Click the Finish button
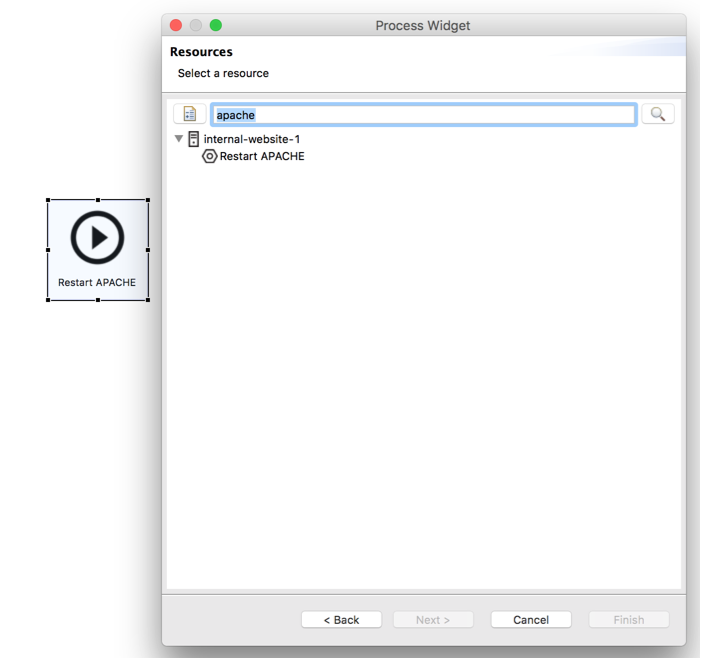Screen dimensions: 701x658 [628, 620]
